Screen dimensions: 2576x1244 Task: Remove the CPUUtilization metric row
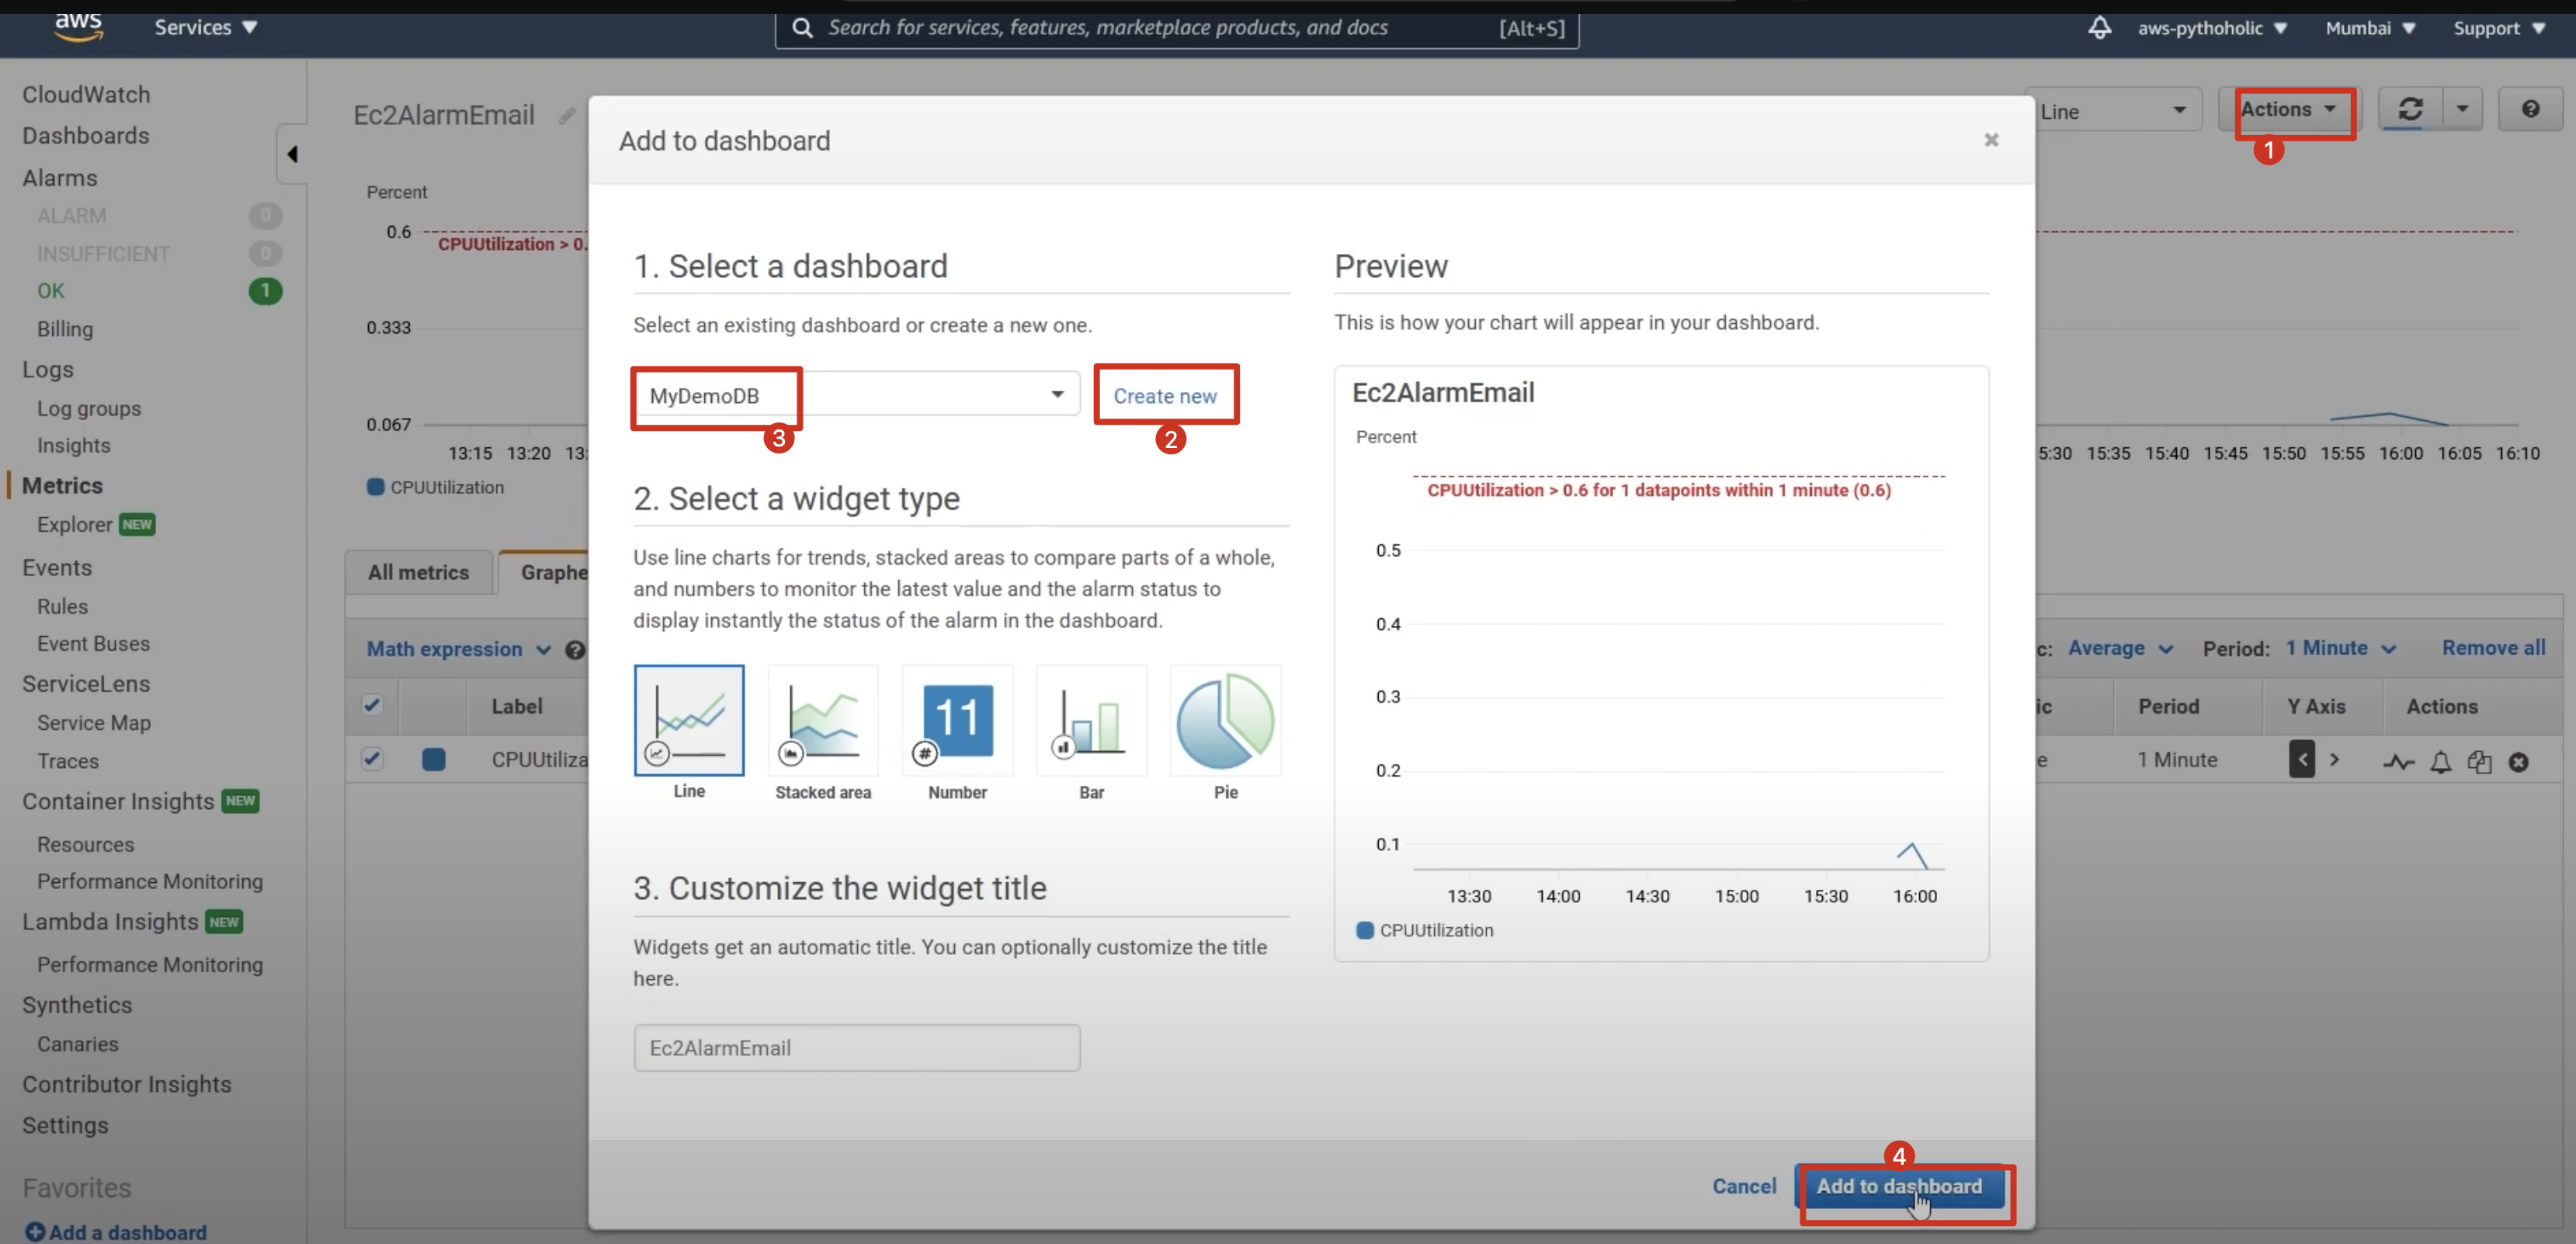[2518, 762]
